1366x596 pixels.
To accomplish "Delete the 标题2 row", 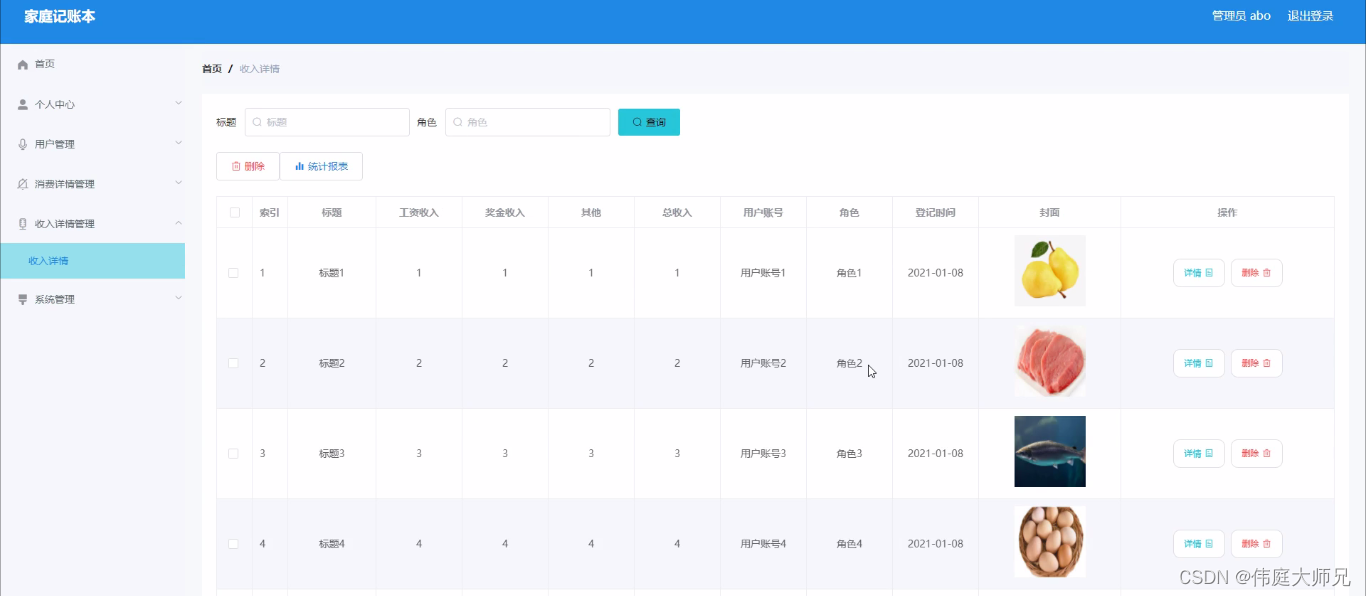I will [x=1257, y=363].
